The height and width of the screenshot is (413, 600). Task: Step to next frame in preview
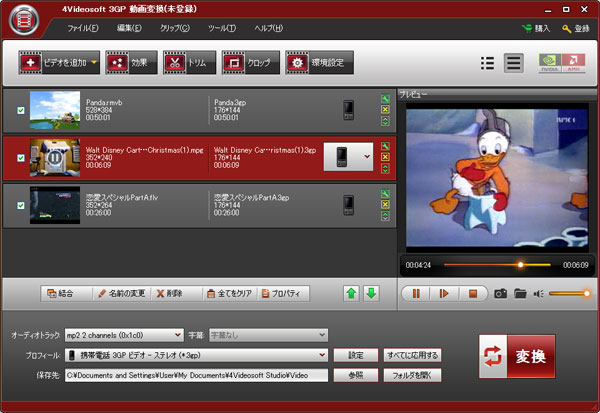click(444, 294)
